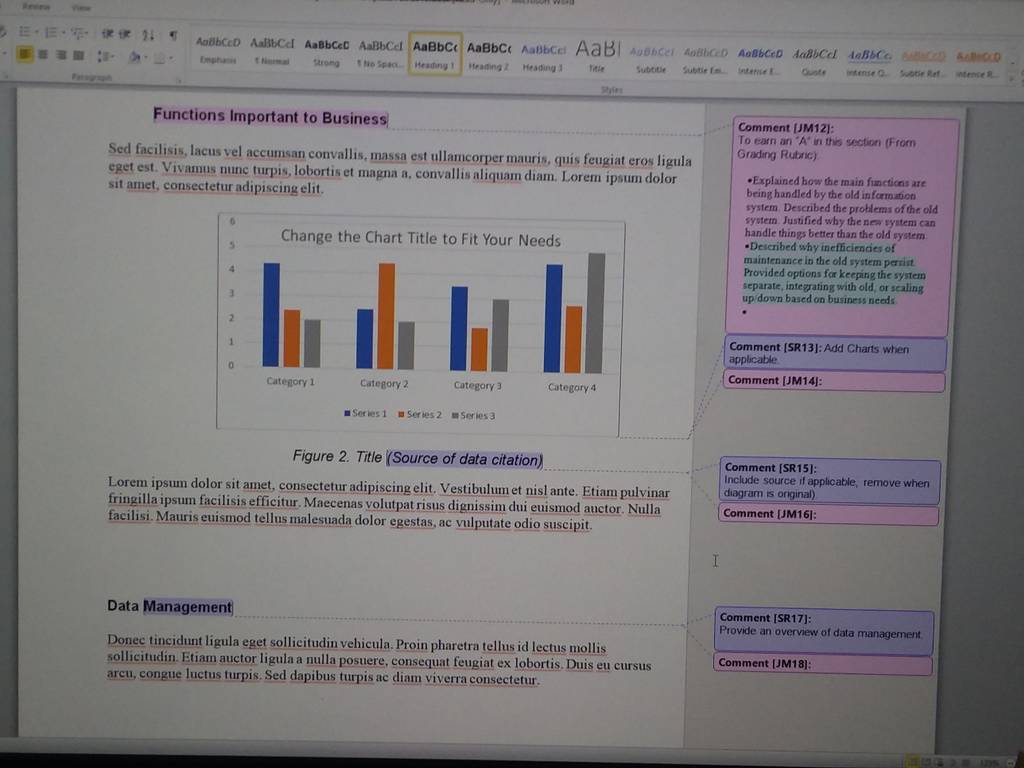Toggle align text left button
Image resolution: width=1024 pixels, height=768 pixels.
[25, 54]
